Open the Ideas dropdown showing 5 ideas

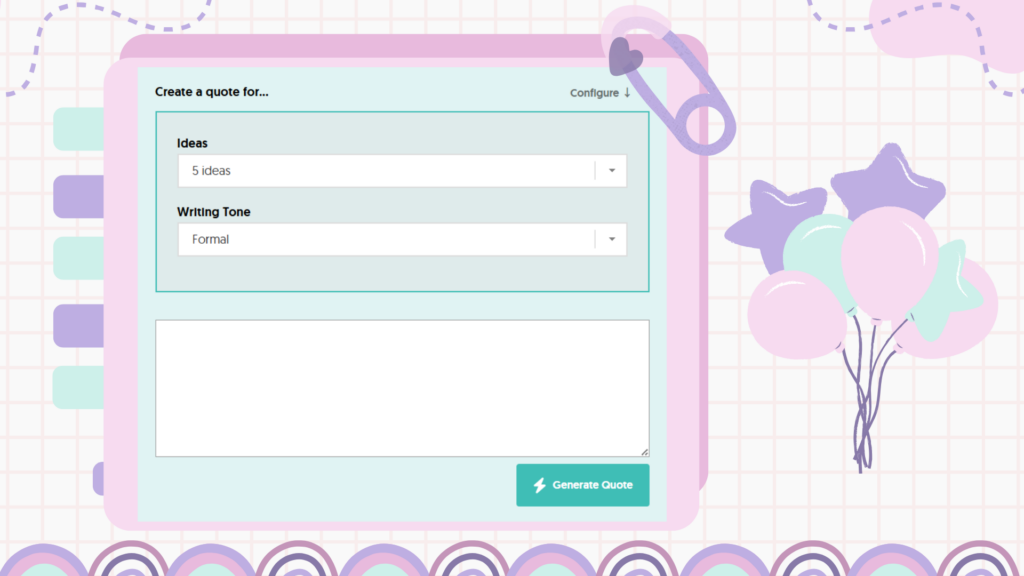pos(402,170)
